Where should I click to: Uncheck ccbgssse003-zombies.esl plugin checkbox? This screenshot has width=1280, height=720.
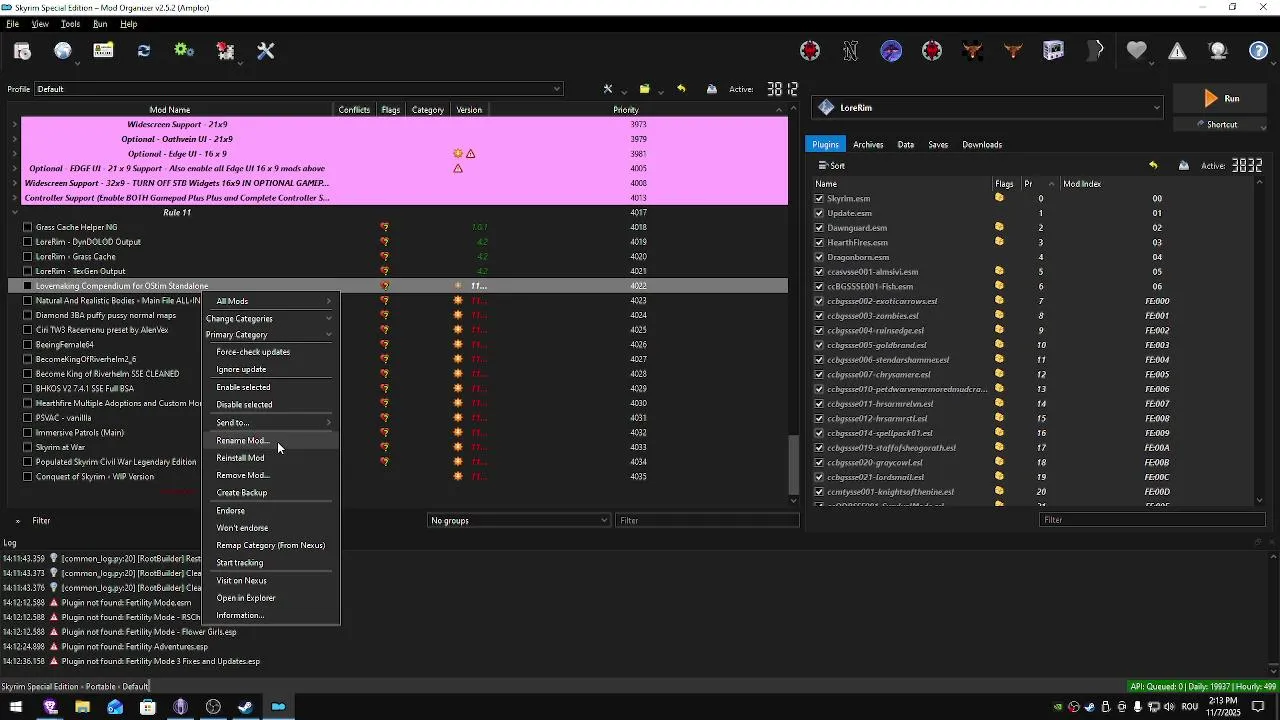pos(819,316)
